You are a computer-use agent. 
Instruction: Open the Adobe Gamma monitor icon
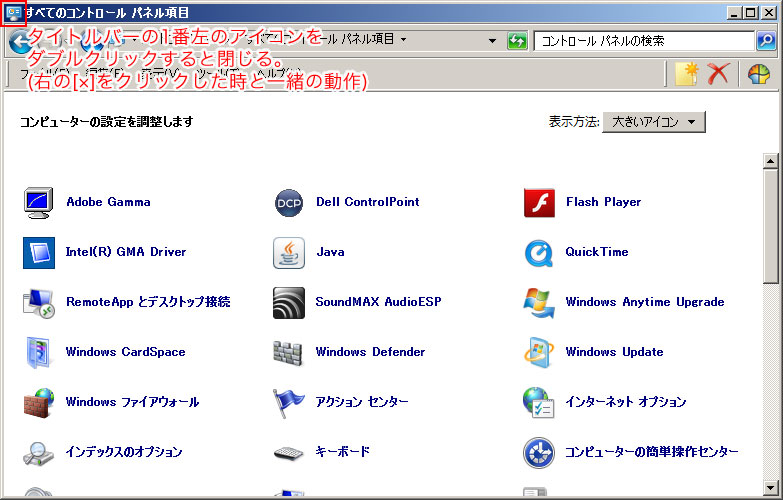(x=38, y=203)
